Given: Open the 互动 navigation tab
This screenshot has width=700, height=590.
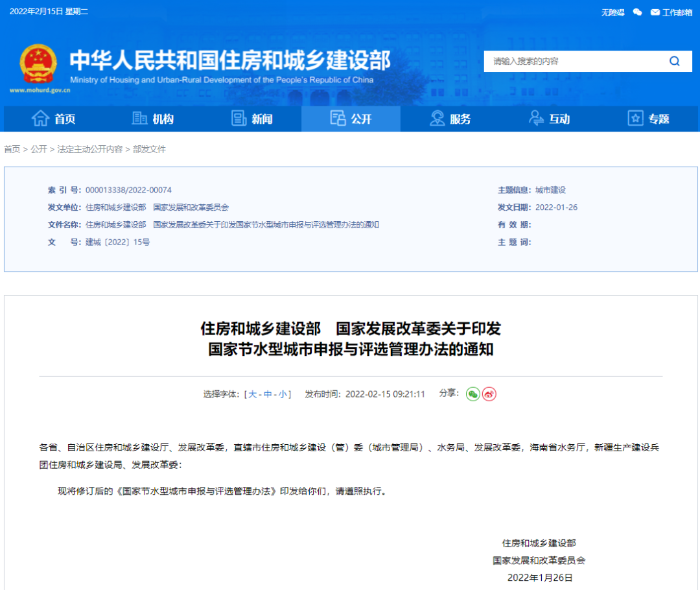Looking at the screenshot, I should [x=548, y=119].
